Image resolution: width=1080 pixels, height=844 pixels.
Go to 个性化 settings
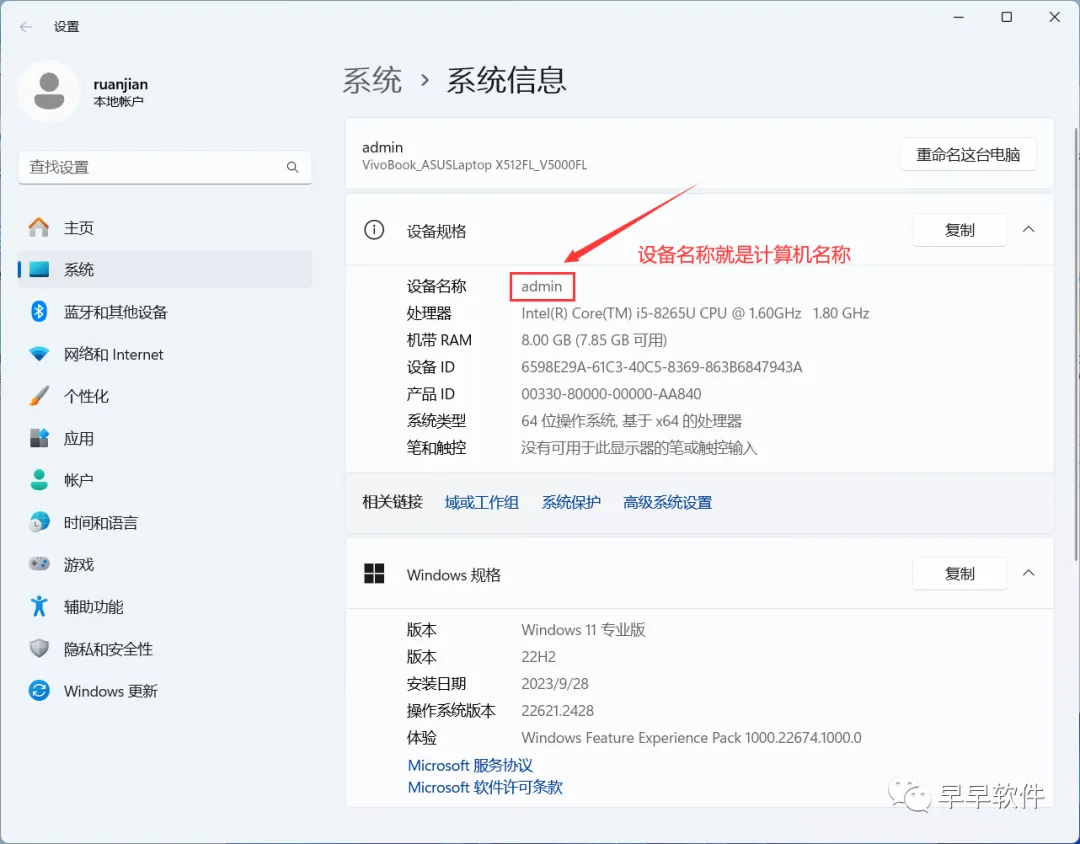click(165, 396)
